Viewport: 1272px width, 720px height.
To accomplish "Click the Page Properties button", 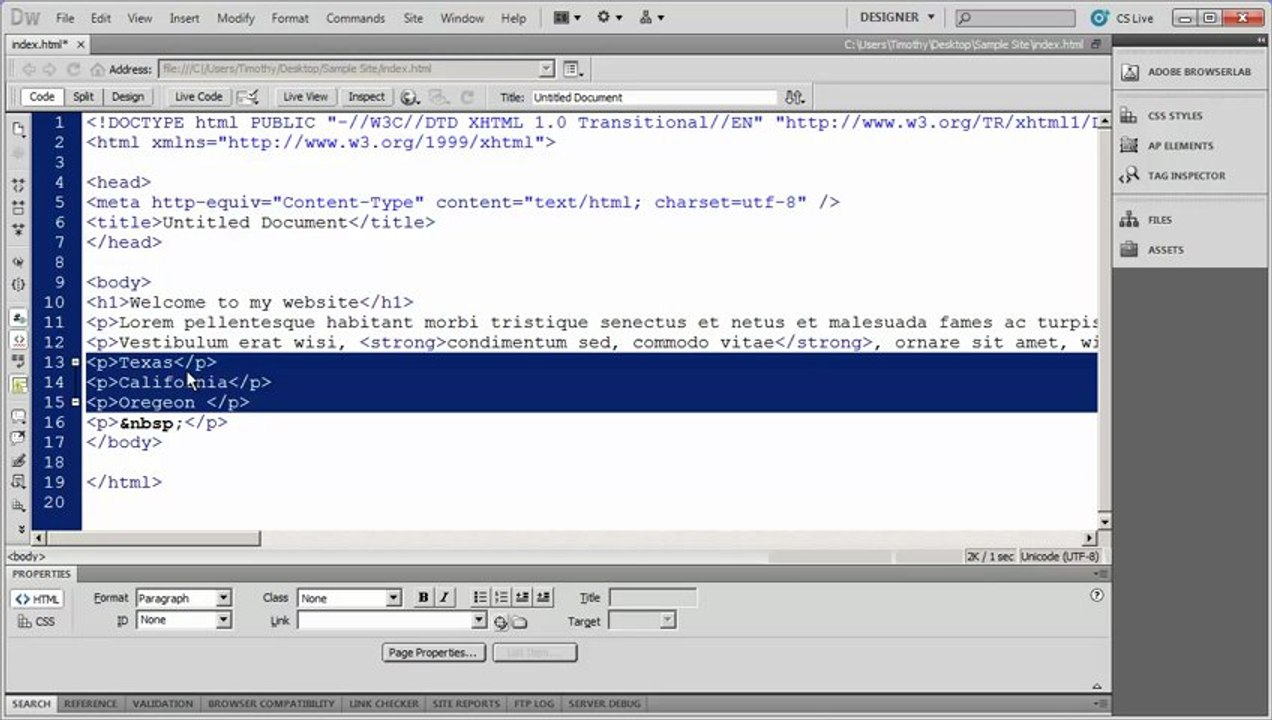I will [433, 652].
